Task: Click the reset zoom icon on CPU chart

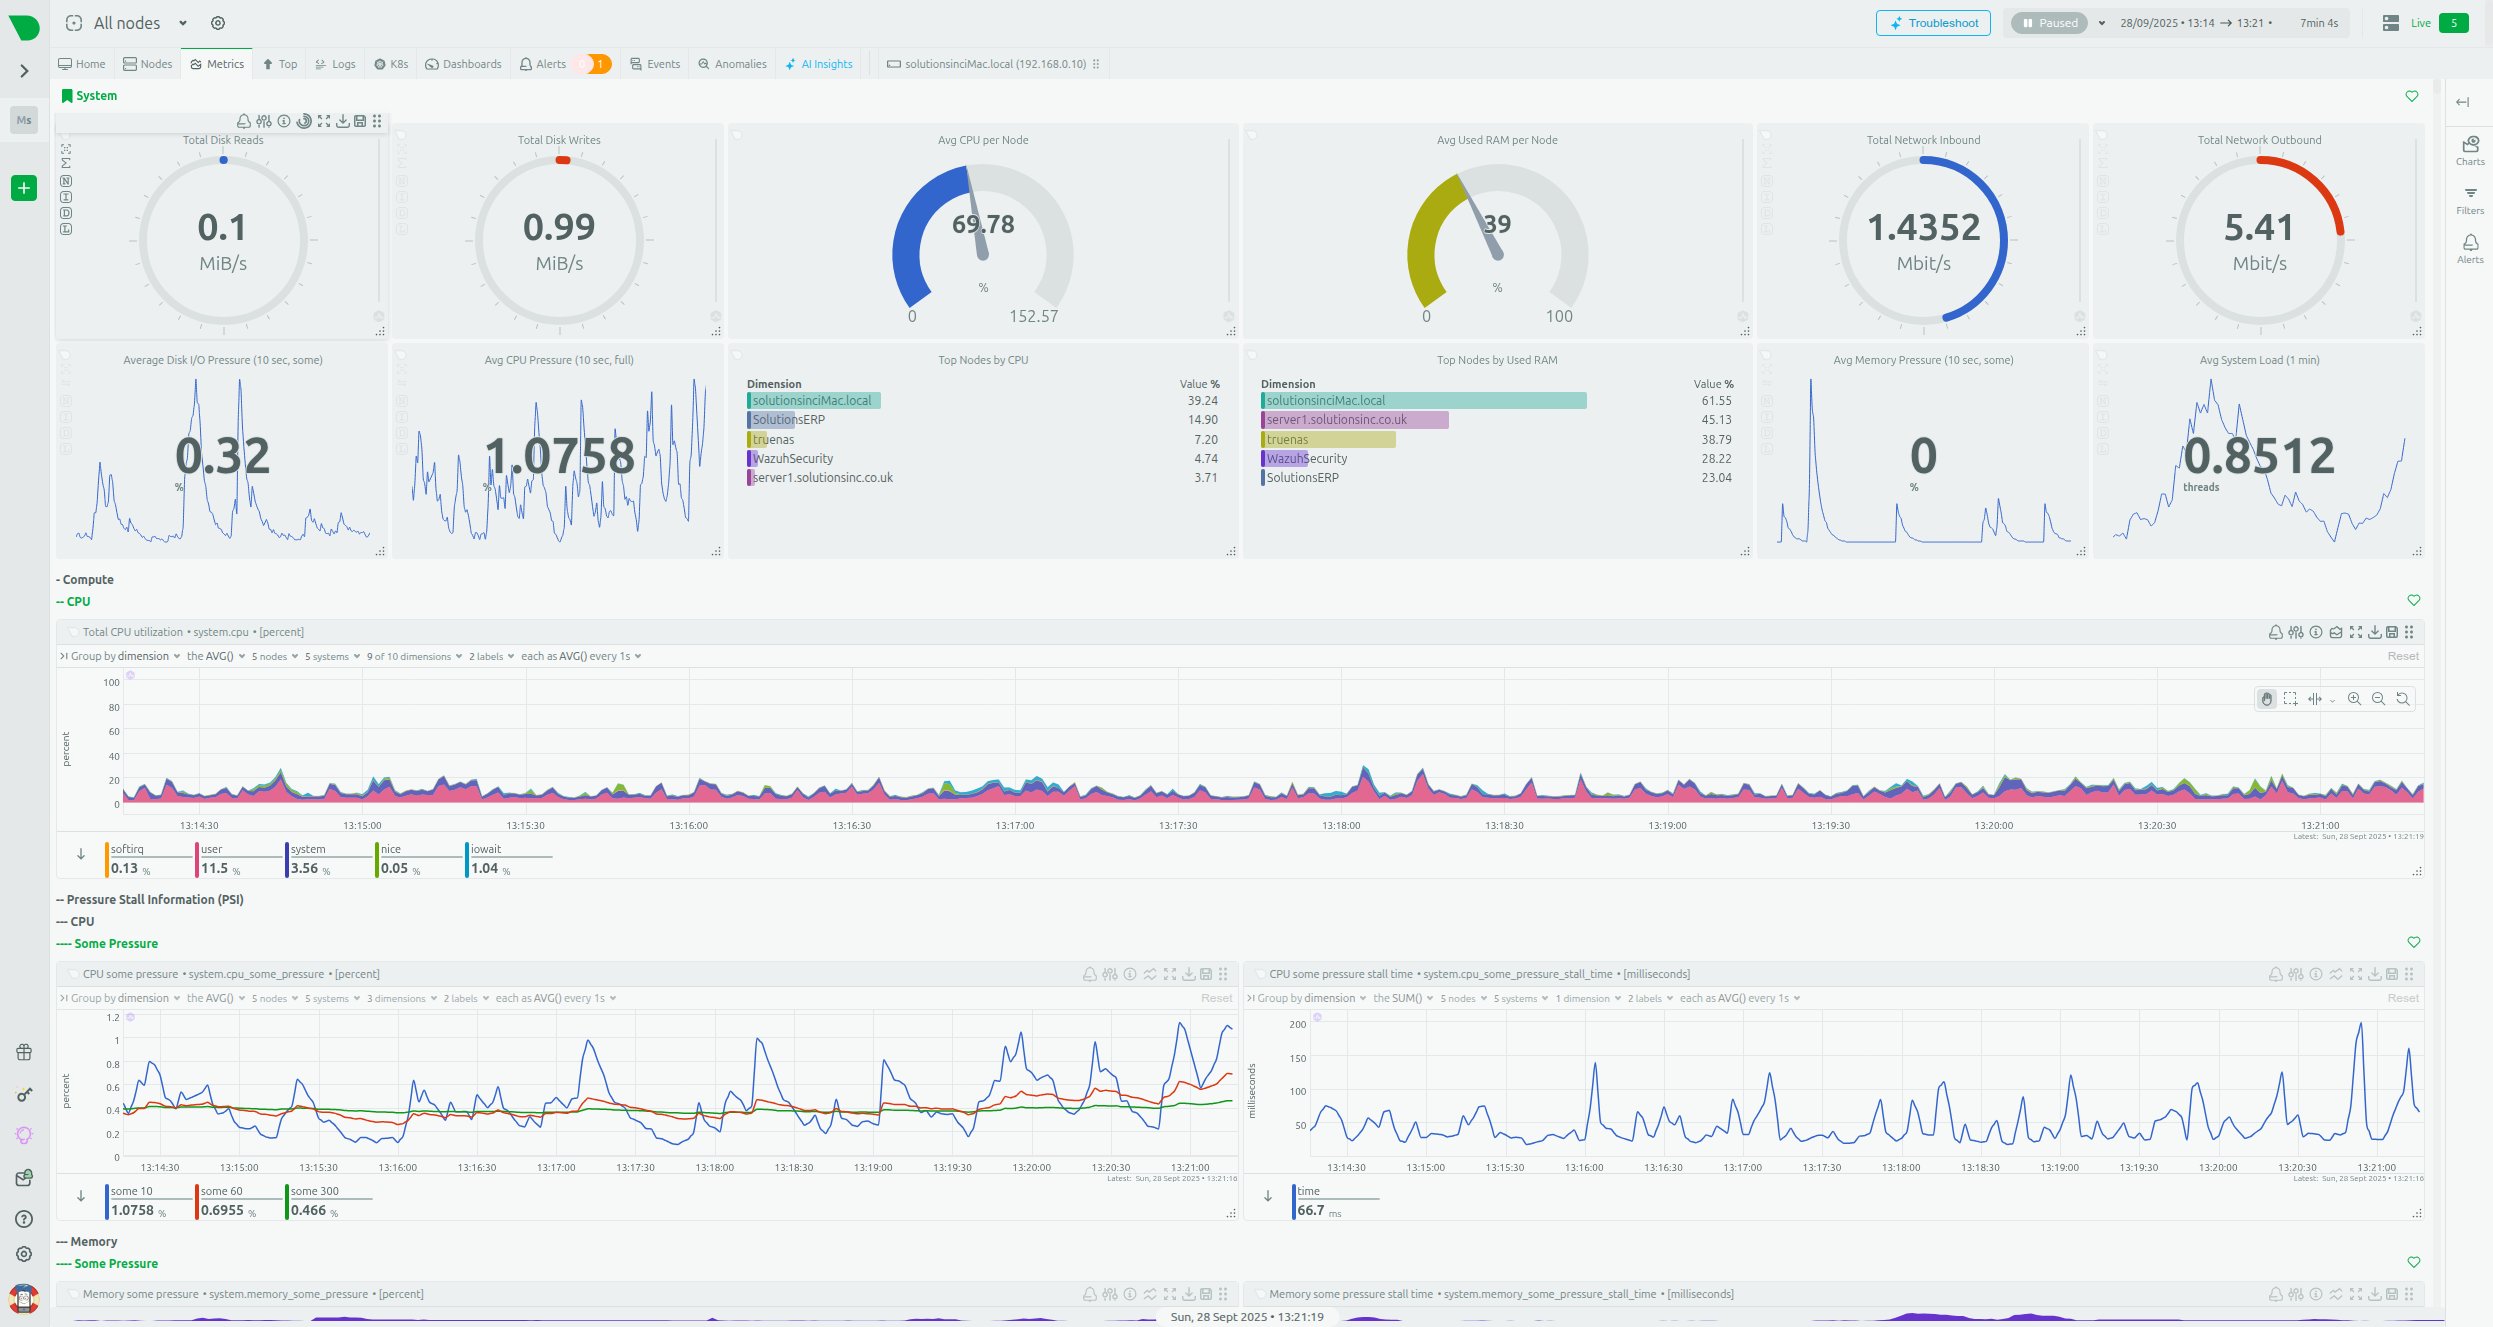Action: pyautogui.click(x=2402, y=699)
